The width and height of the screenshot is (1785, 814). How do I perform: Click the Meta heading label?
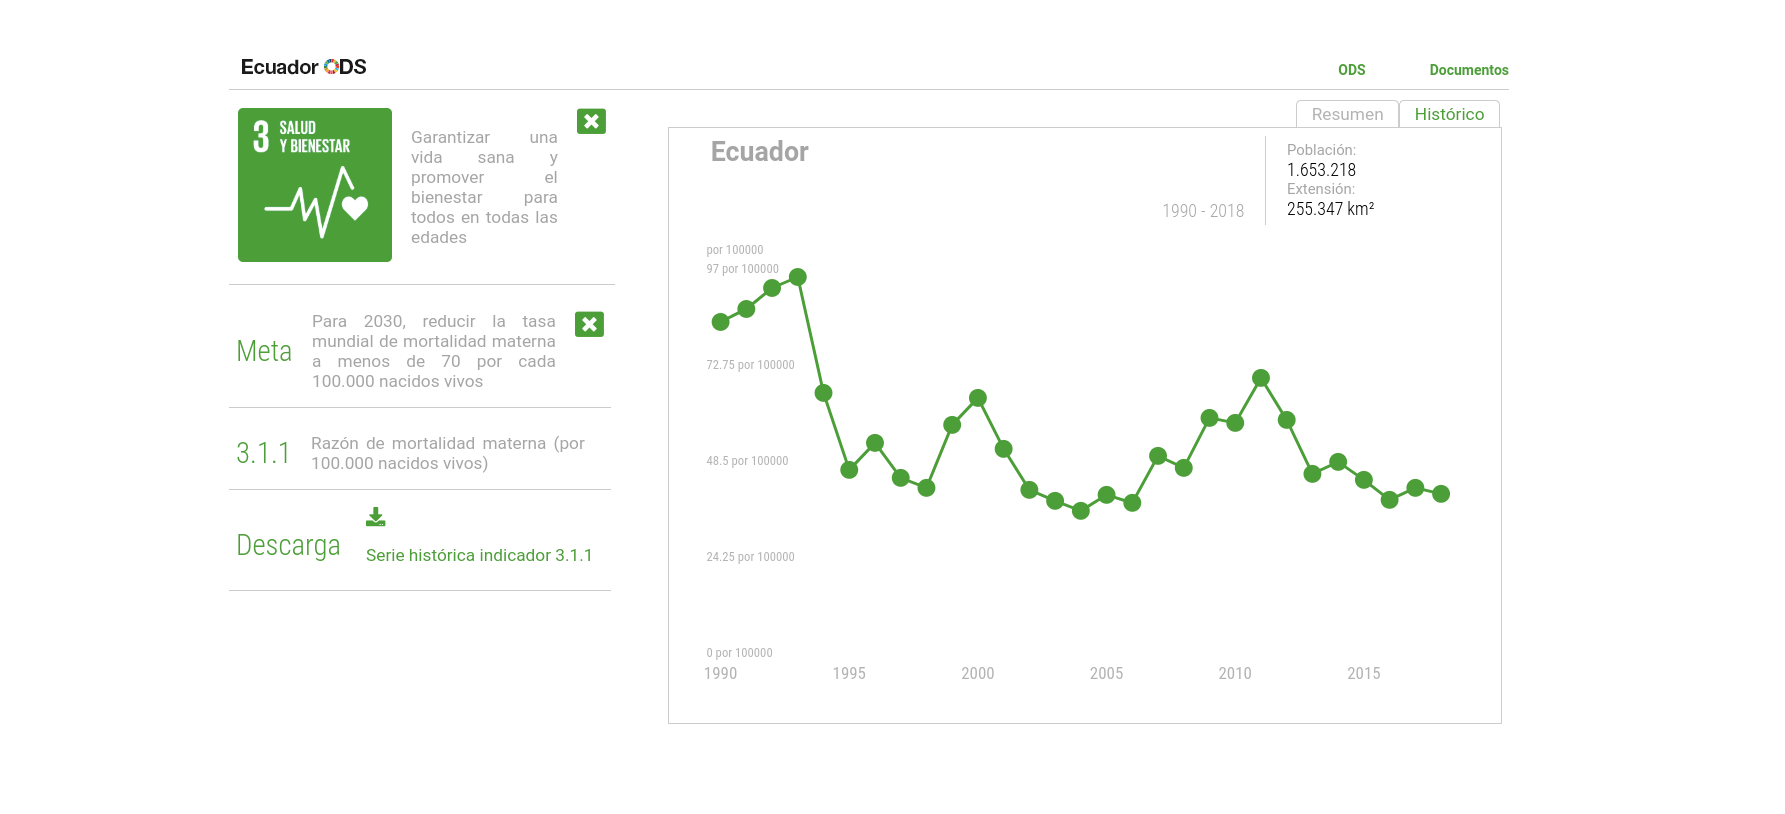264,351
